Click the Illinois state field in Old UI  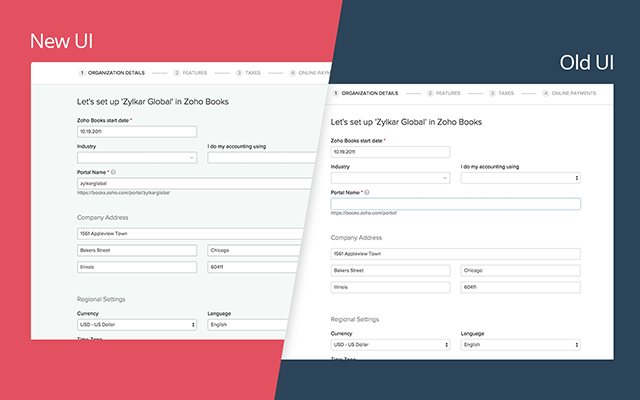click(x=391, y=287)
